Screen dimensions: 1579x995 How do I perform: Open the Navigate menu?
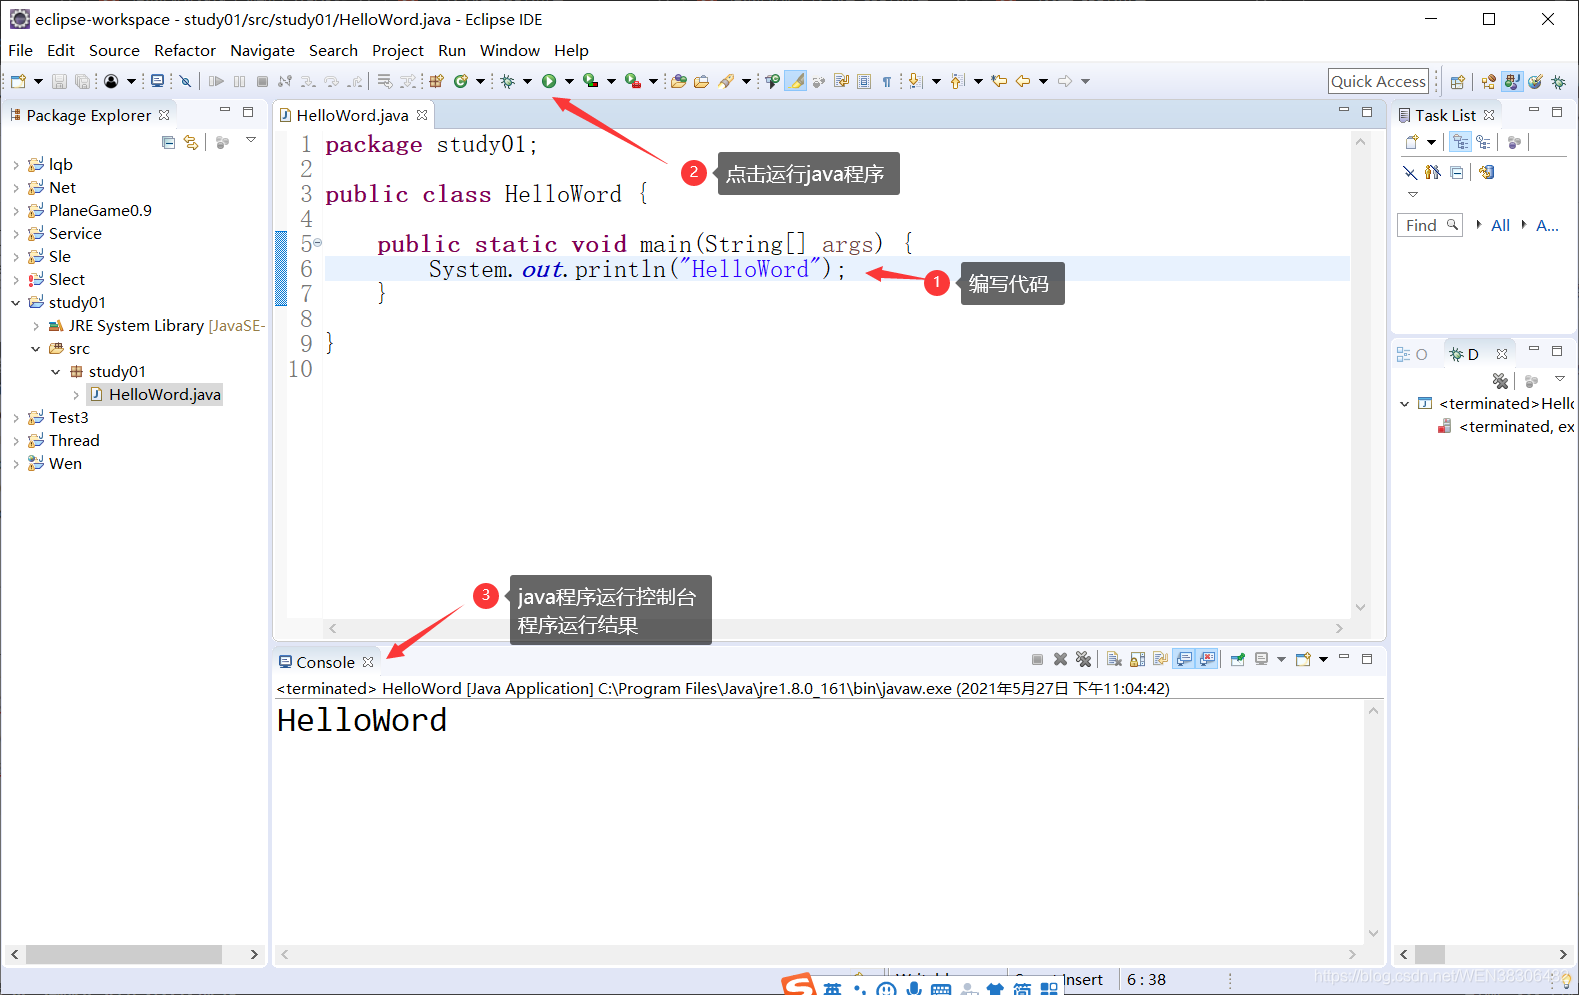262,50
